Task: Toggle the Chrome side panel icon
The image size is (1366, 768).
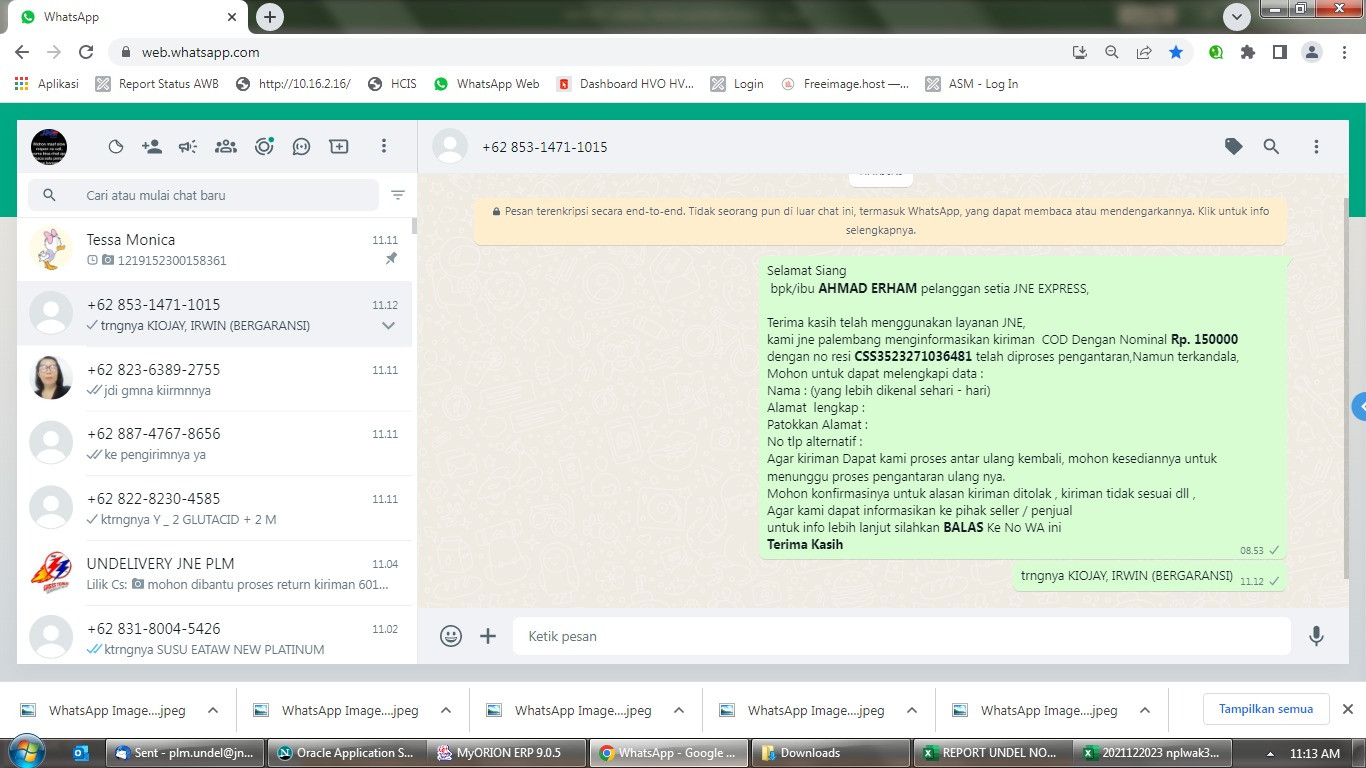Action: [1280, 52]
